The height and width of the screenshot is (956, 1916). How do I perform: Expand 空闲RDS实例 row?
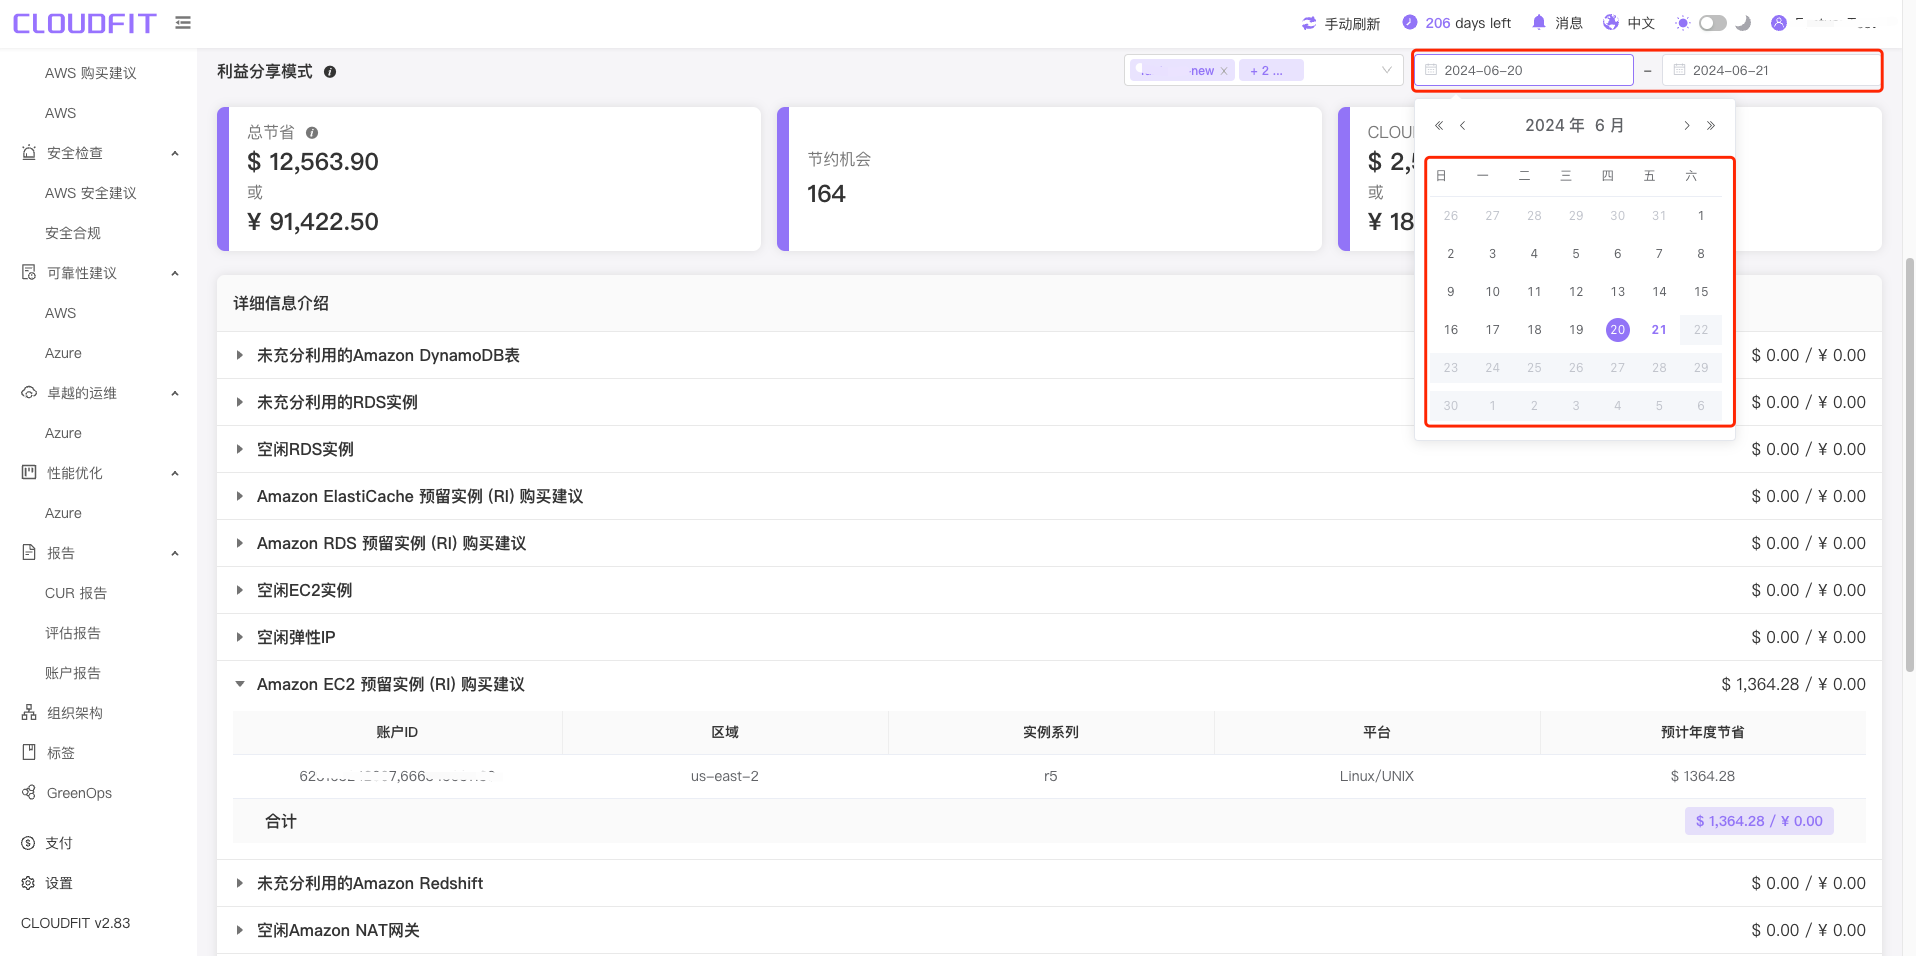[x=240, y=449]
